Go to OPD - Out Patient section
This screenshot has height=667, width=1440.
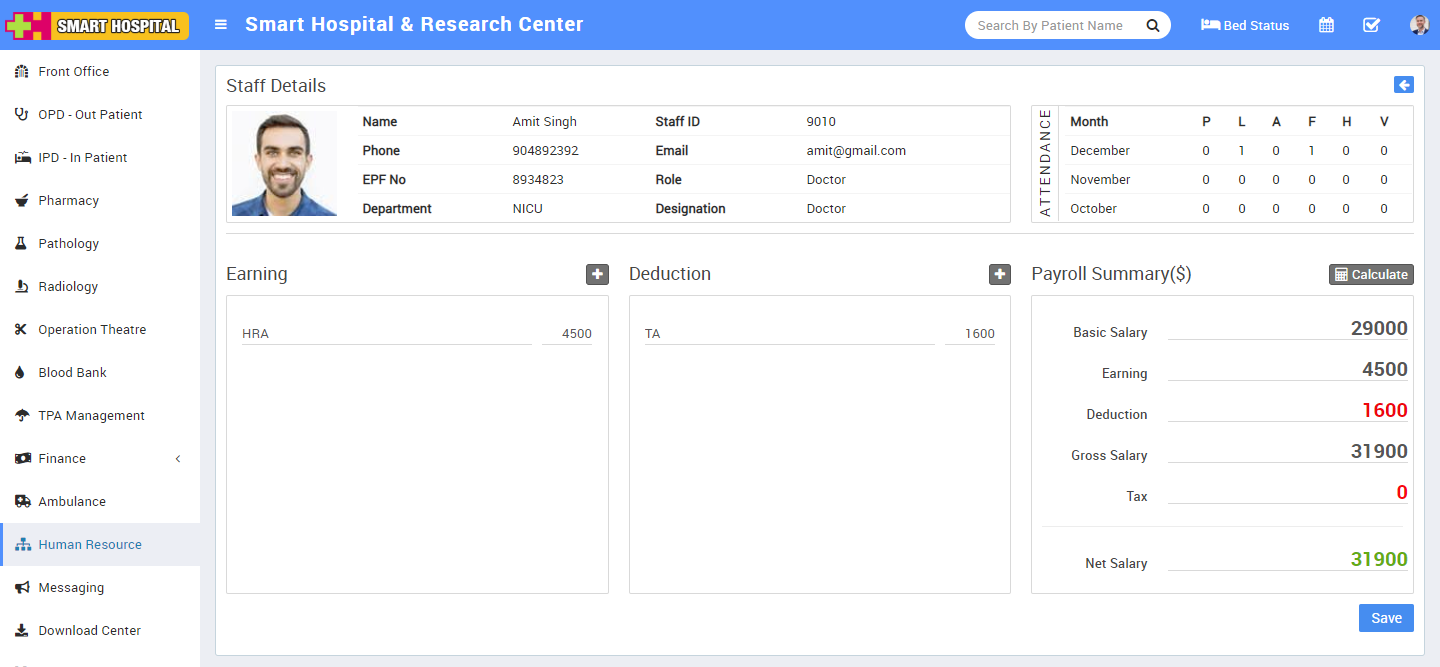[90, 114]
